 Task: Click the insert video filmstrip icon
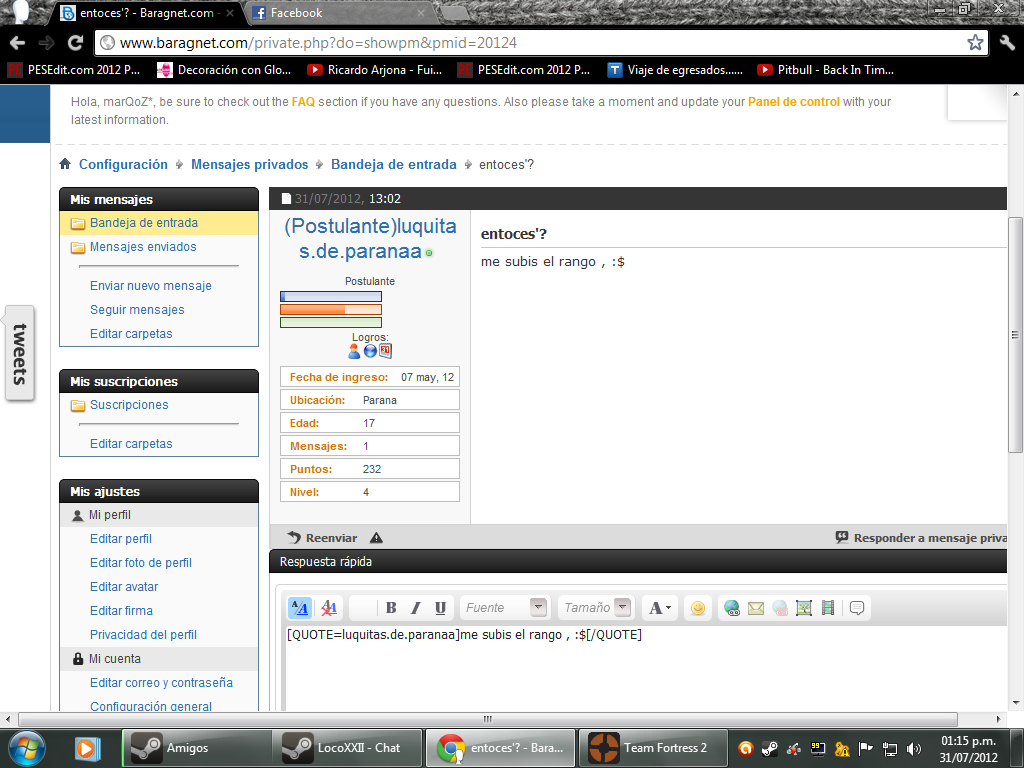coord(827,608)
